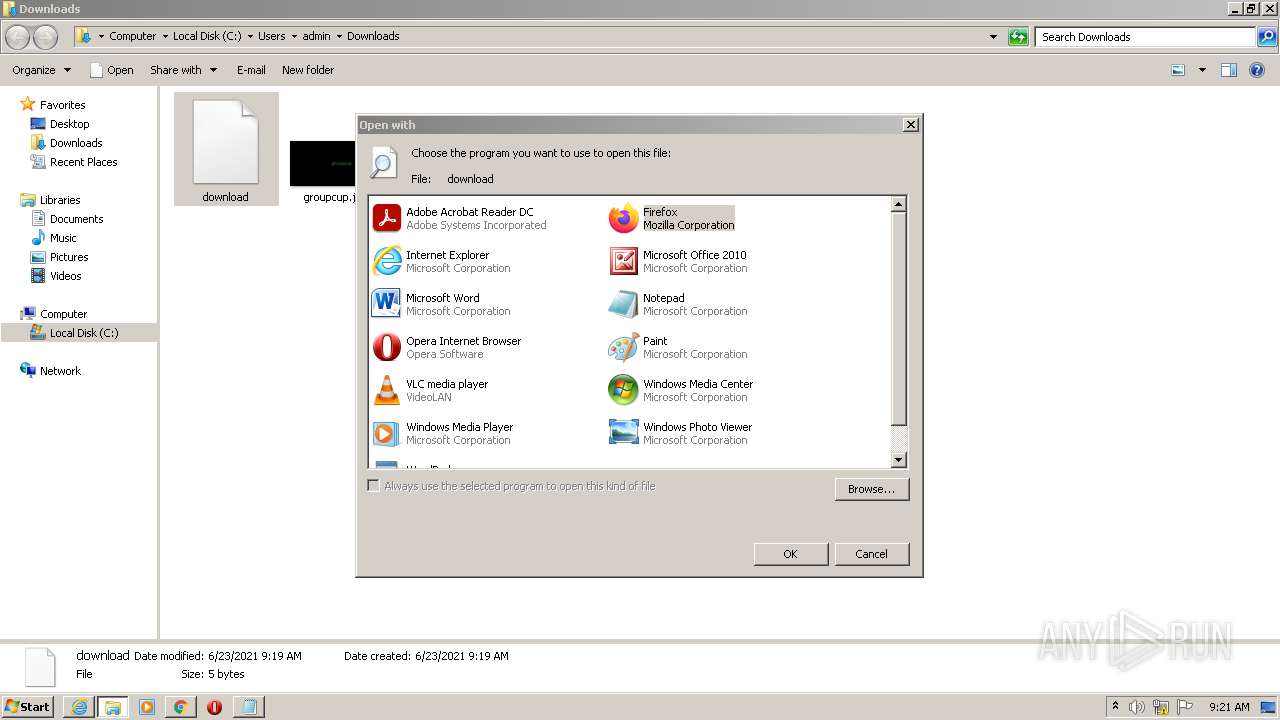Image resolution: width=1280 pixels, height=720 pixels.
Task: Show the preview pane icon
Action: 1229,70
